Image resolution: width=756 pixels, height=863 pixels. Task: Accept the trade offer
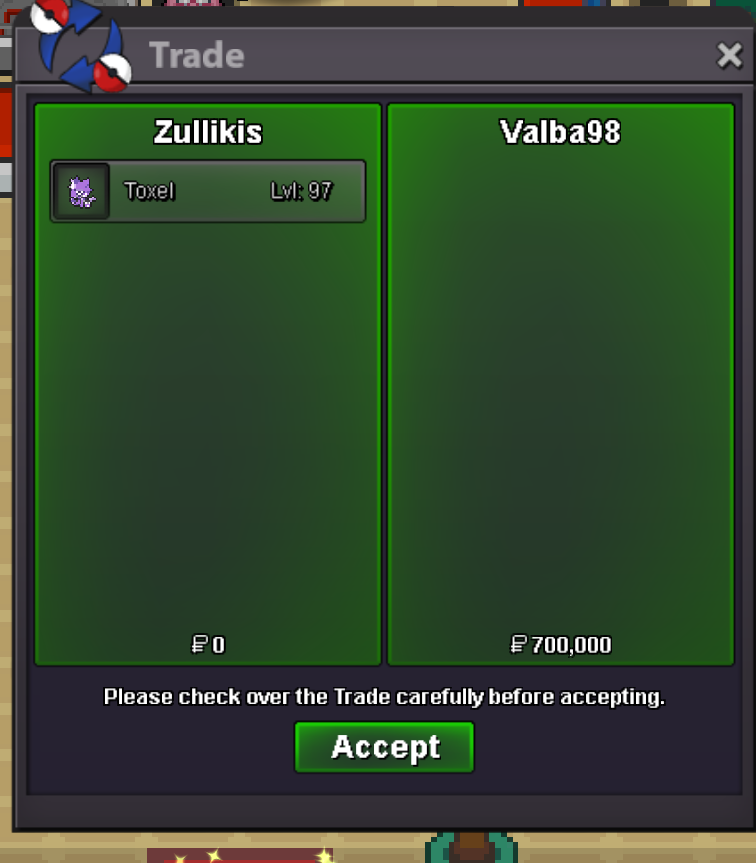pos(384,747)
